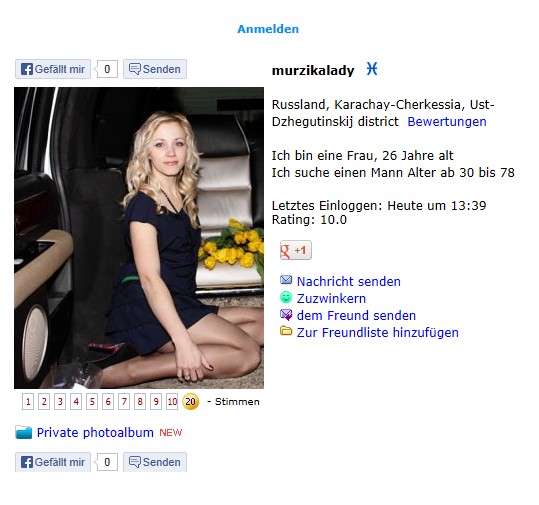Click the yellow folder friend list icon

(x=286, y=331)
